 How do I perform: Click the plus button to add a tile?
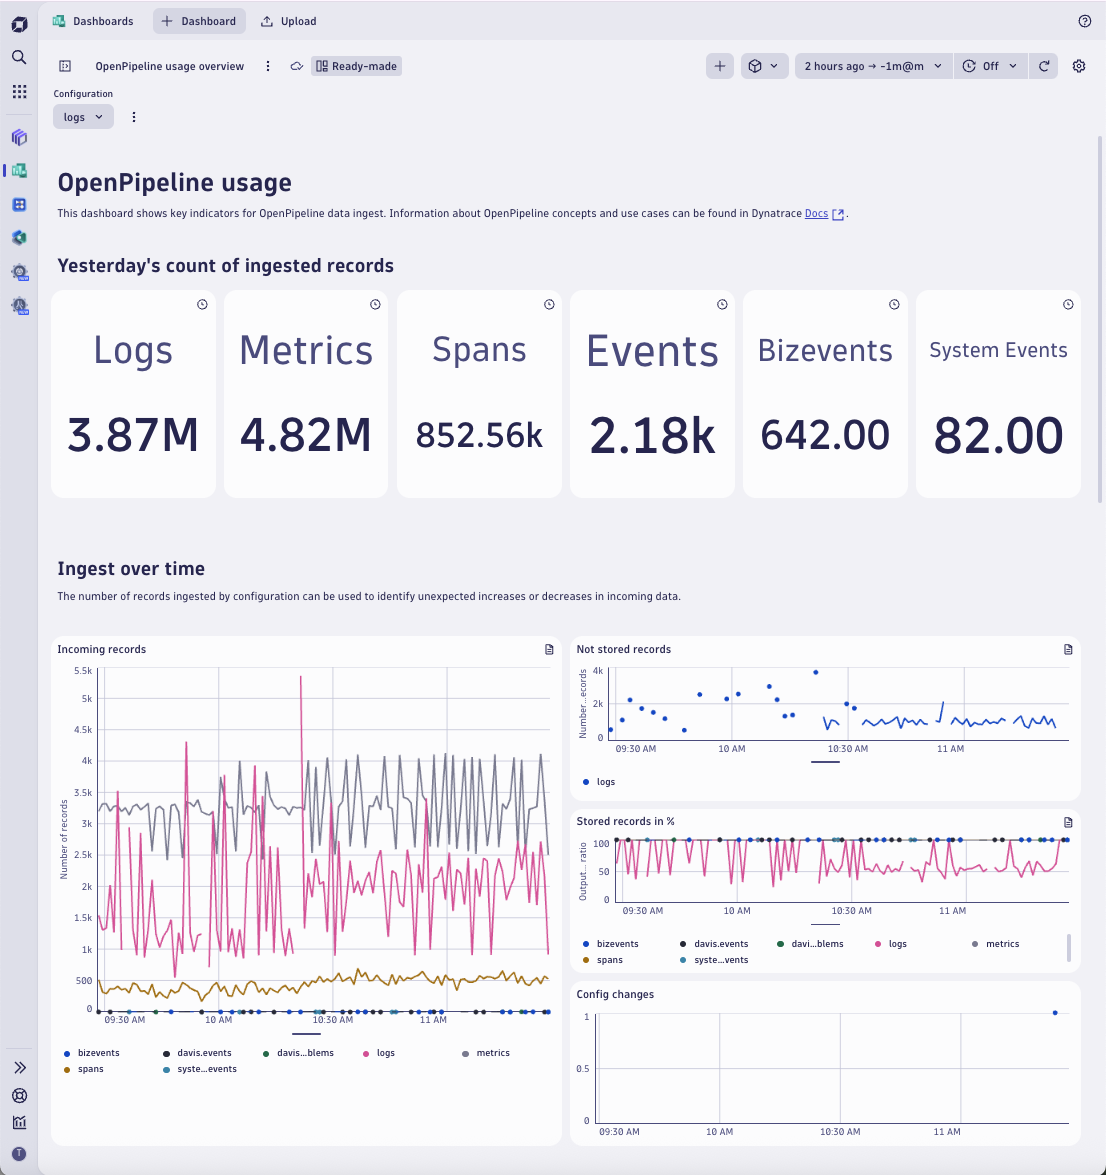[720, 66]
